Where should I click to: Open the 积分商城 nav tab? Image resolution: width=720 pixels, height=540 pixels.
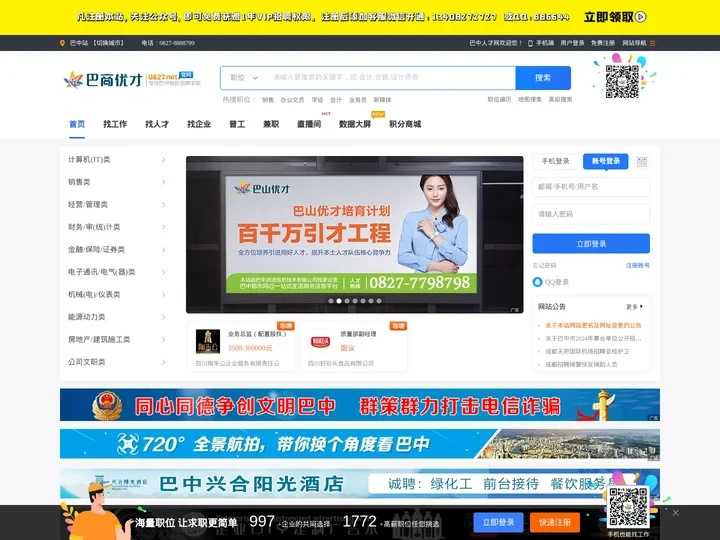click(x=405, y=124)
